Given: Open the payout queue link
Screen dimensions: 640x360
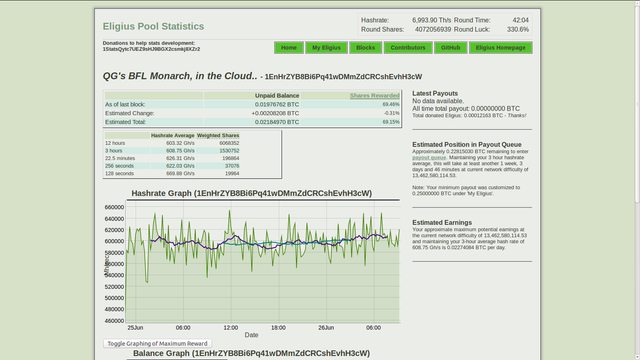Looking at the screenshot, I should pyautogui.click(x=429, y=158).
